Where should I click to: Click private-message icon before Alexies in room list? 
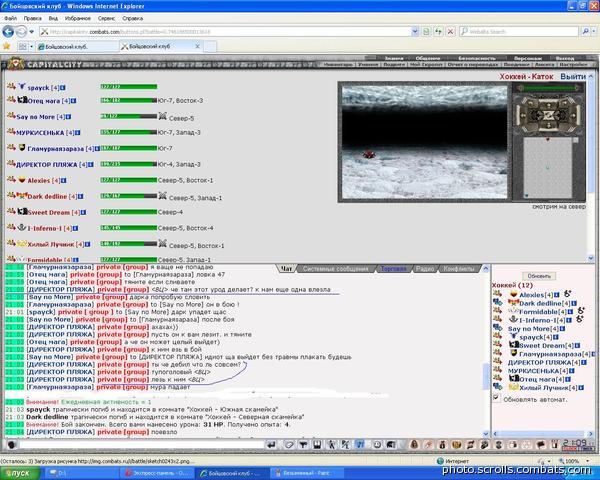point(497,294)
